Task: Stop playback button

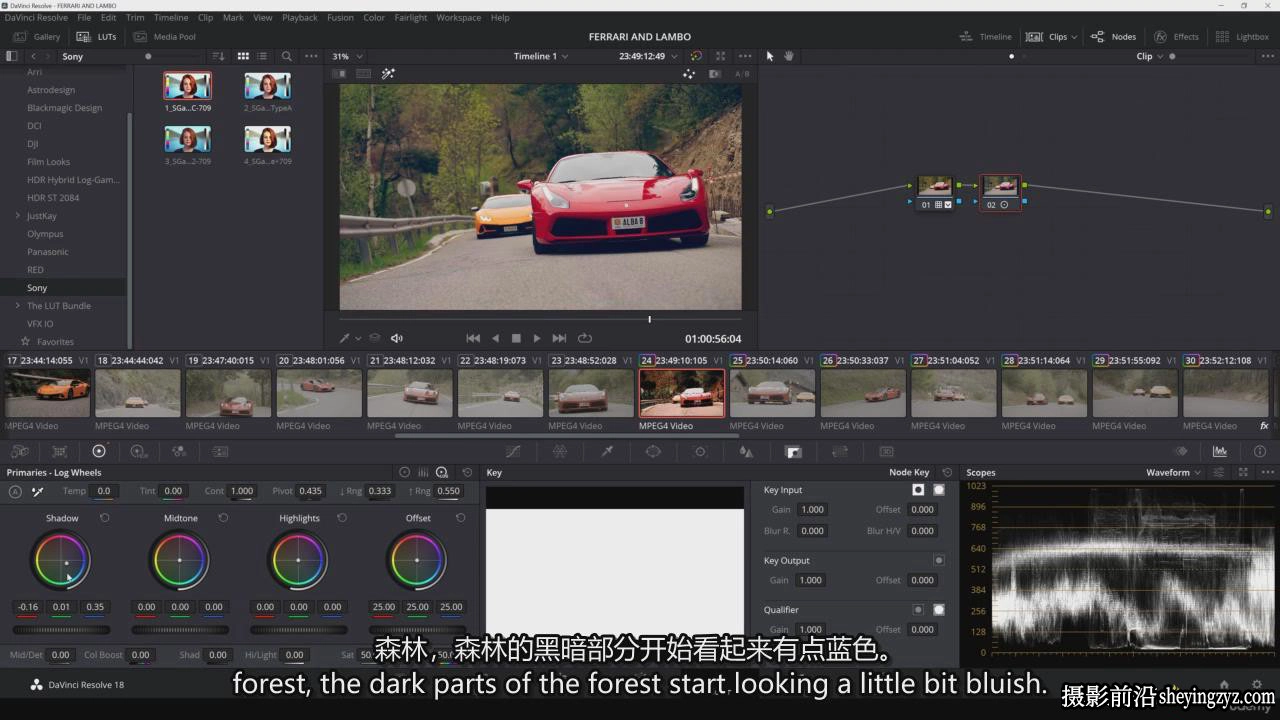Action: (x=516, y=338)
